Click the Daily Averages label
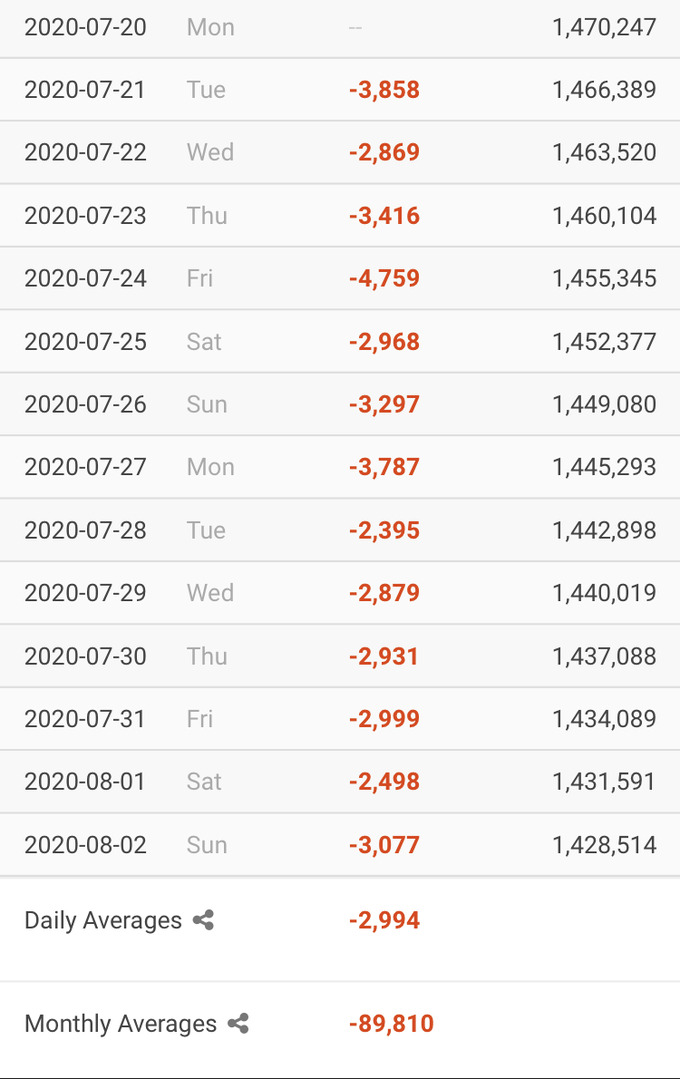The height and width of the screenshot is (1079, 680). click(103, 921)
